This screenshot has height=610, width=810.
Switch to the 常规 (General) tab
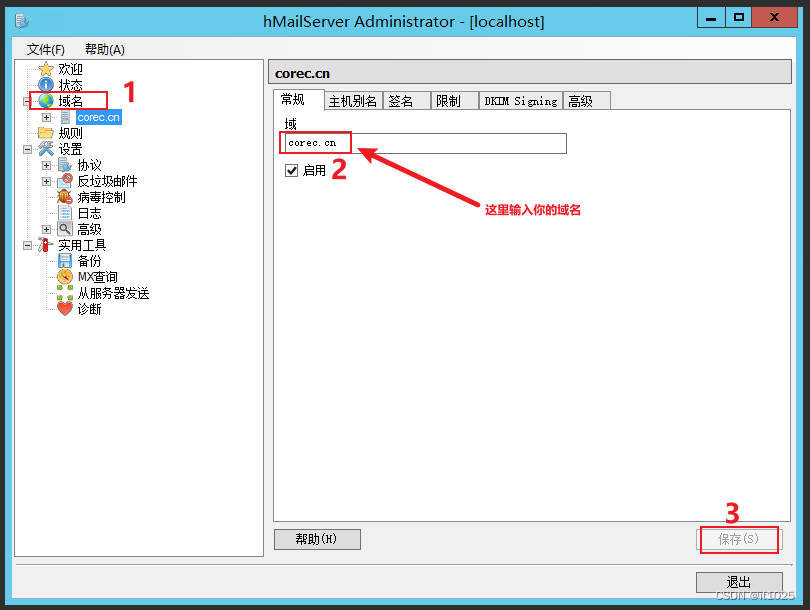pyautogui.click(x=299, y=99)
